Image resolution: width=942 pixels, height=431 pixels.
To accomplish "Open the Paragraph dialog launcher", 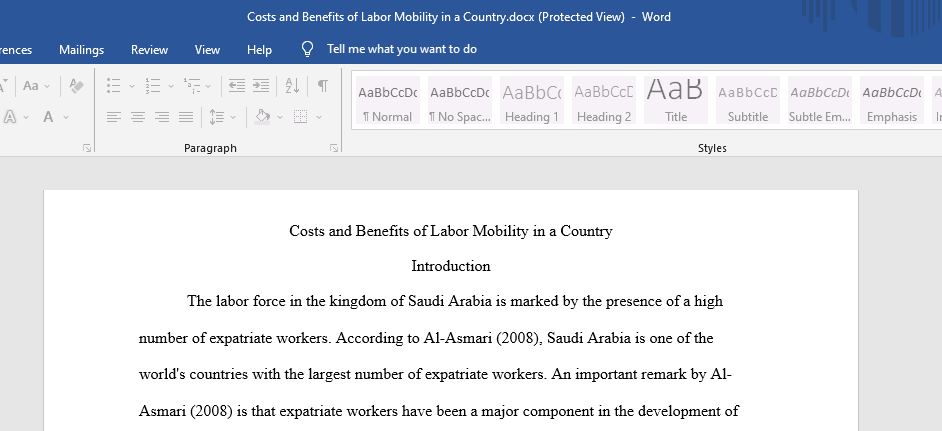I will tap(334, 148).
